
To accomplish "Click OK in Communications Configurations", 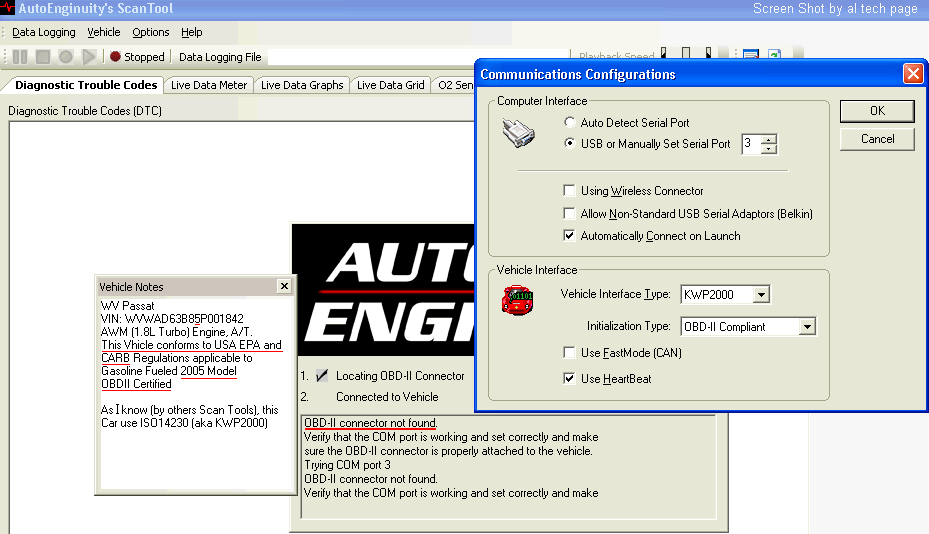I will coord(876,110).
